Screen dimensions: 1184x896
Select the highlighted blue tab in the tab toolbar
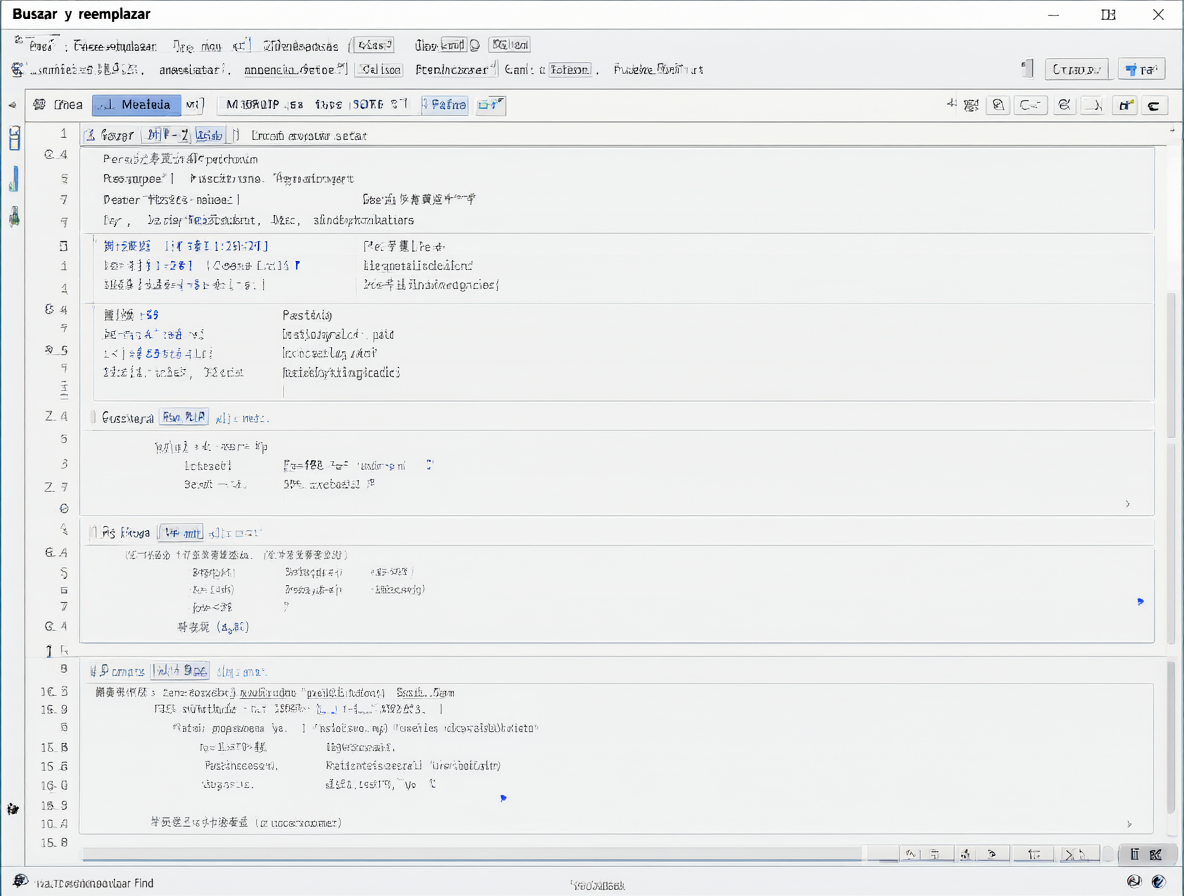(x=137, y=105)
